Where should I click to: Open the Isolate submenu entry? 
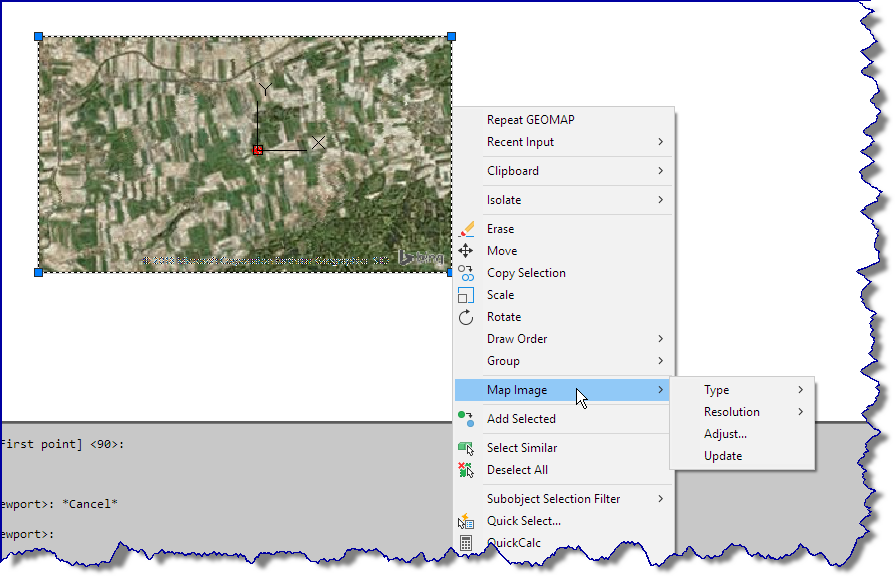tap(503, 199)
